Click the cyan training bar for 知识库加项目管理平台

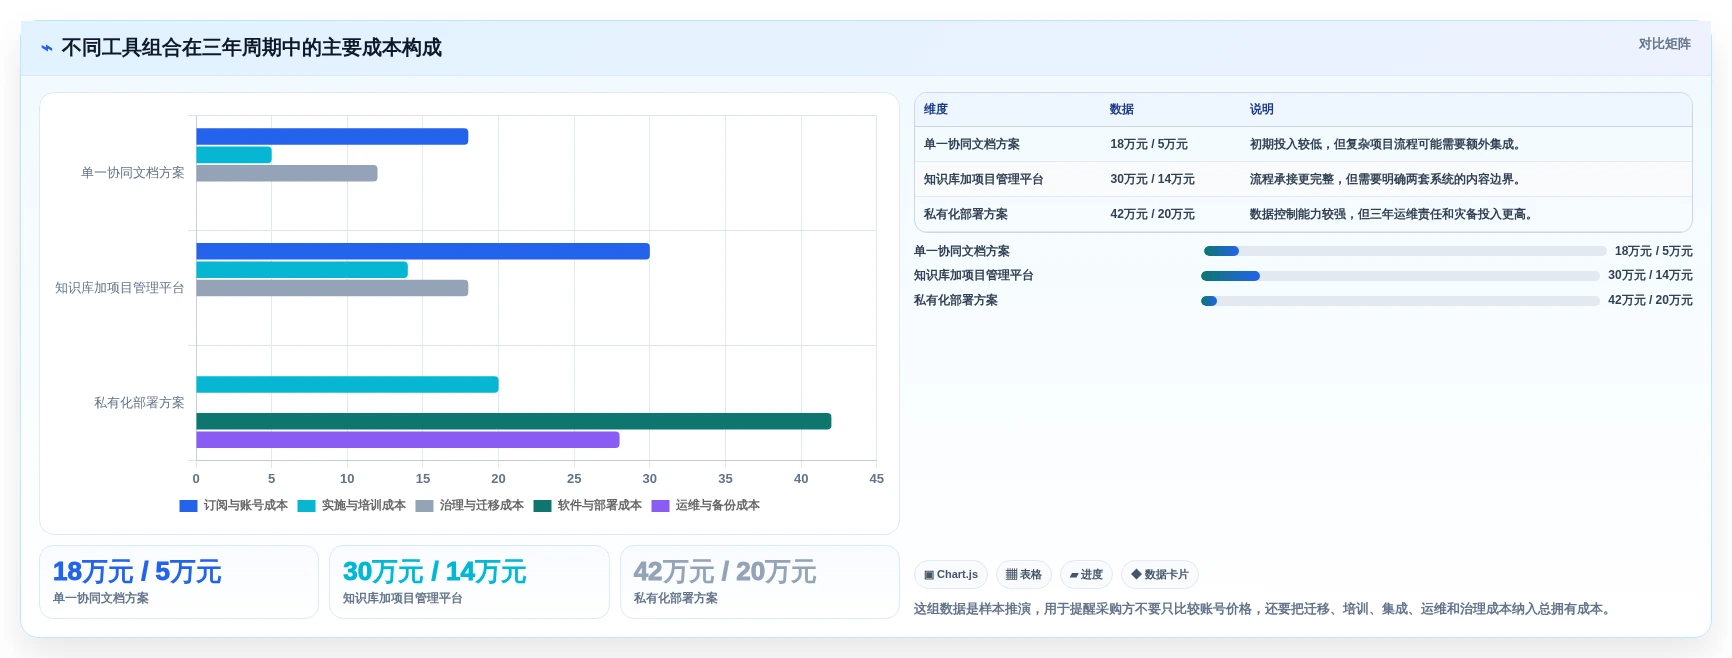(x=302, y=270)
